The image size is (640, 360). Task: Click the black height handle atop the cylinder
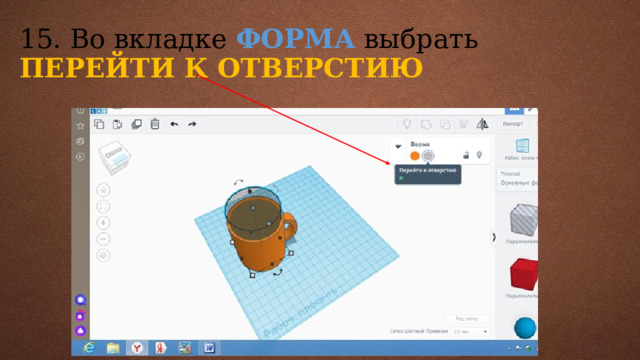(250, 191)
